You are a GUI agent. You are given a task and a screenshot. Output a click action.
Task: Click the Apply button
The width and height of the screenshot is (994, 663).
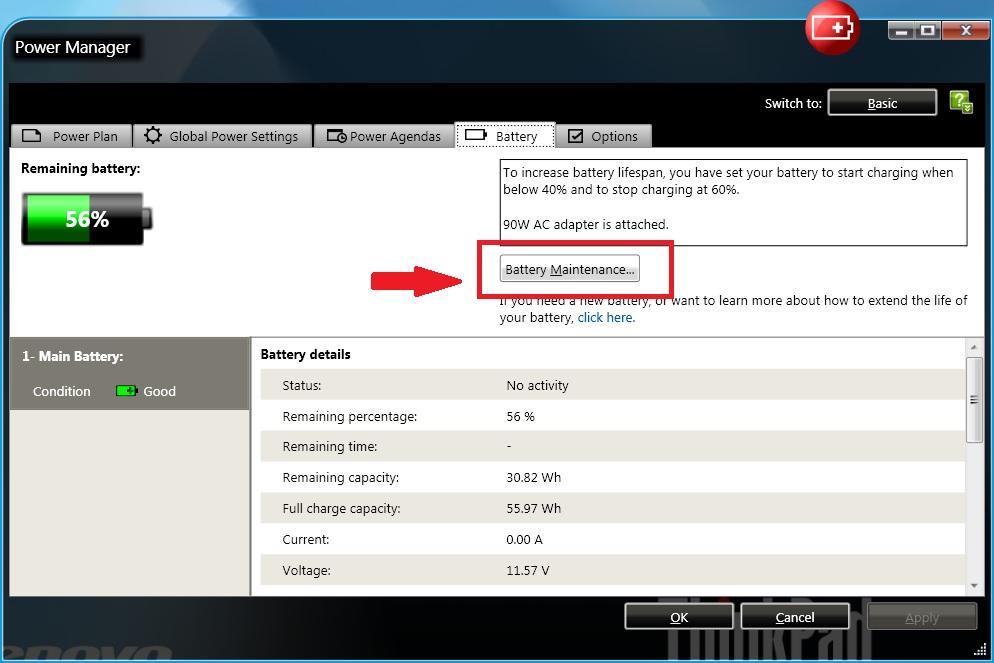pyautogui.click(x=922, y=617)
